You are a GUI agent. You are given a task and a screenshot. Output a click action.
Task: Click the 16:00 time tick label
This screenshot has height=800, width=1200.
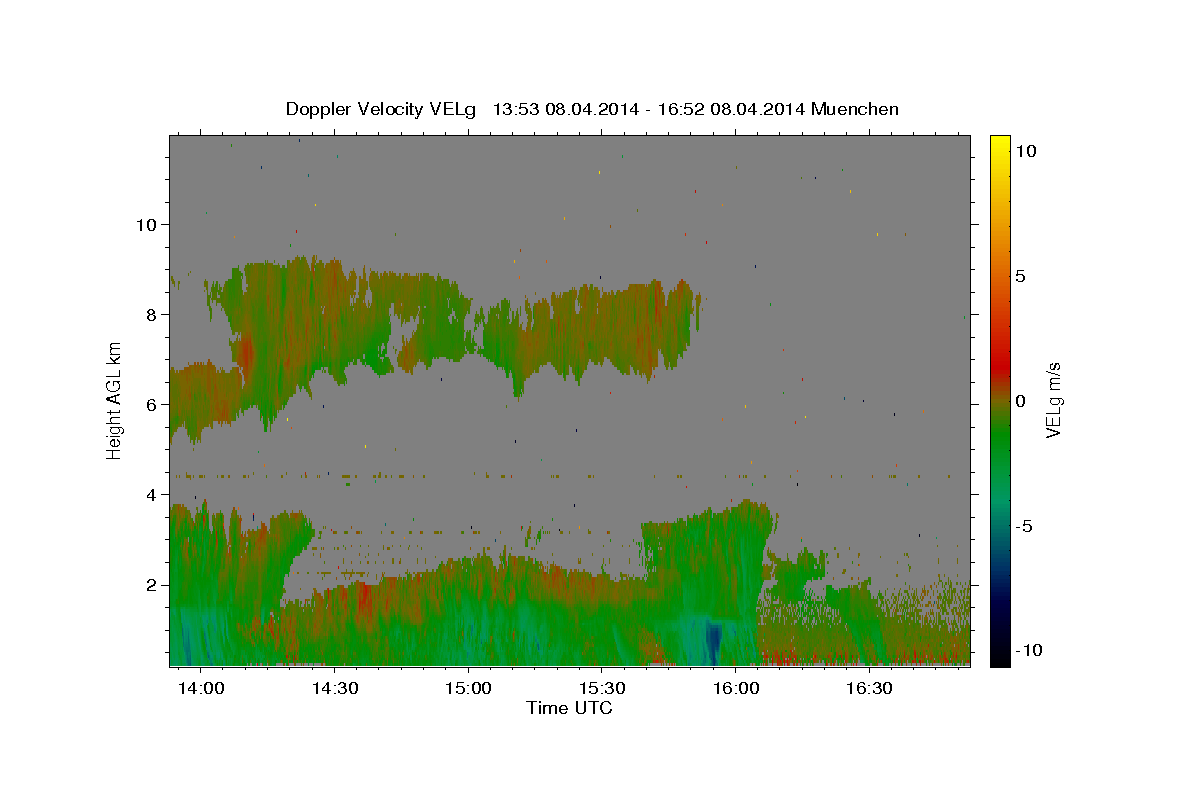(736, 689)
